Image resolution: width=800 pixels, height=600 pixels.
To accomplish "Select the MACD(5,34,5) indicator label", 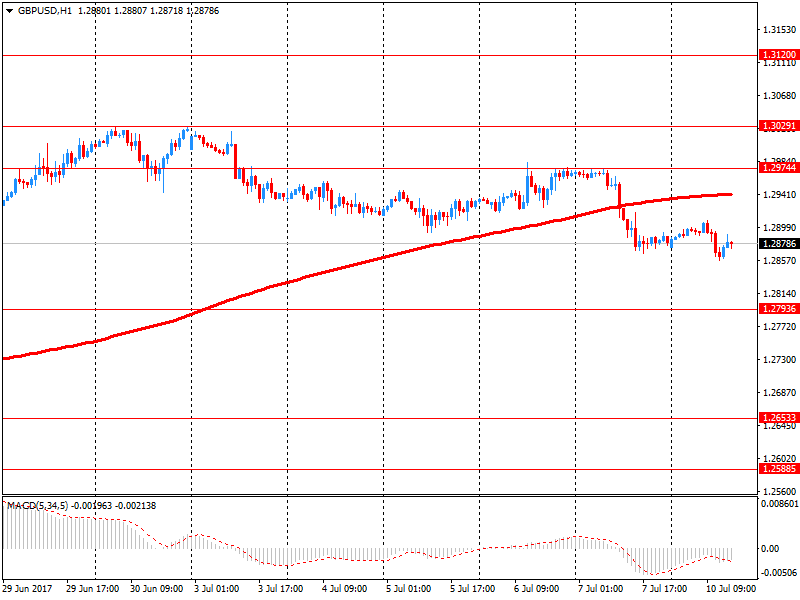I will [37, 506].
